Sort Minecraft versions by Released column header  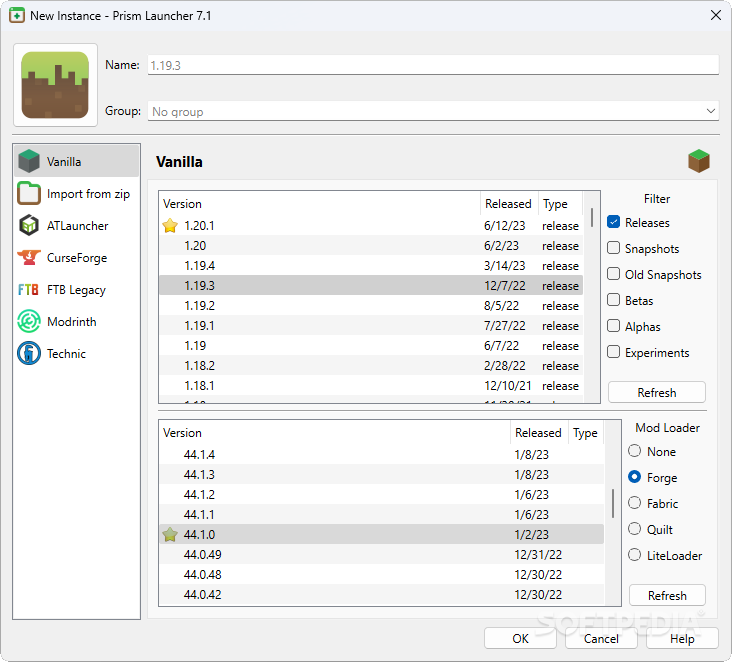(x=509, y=204)
